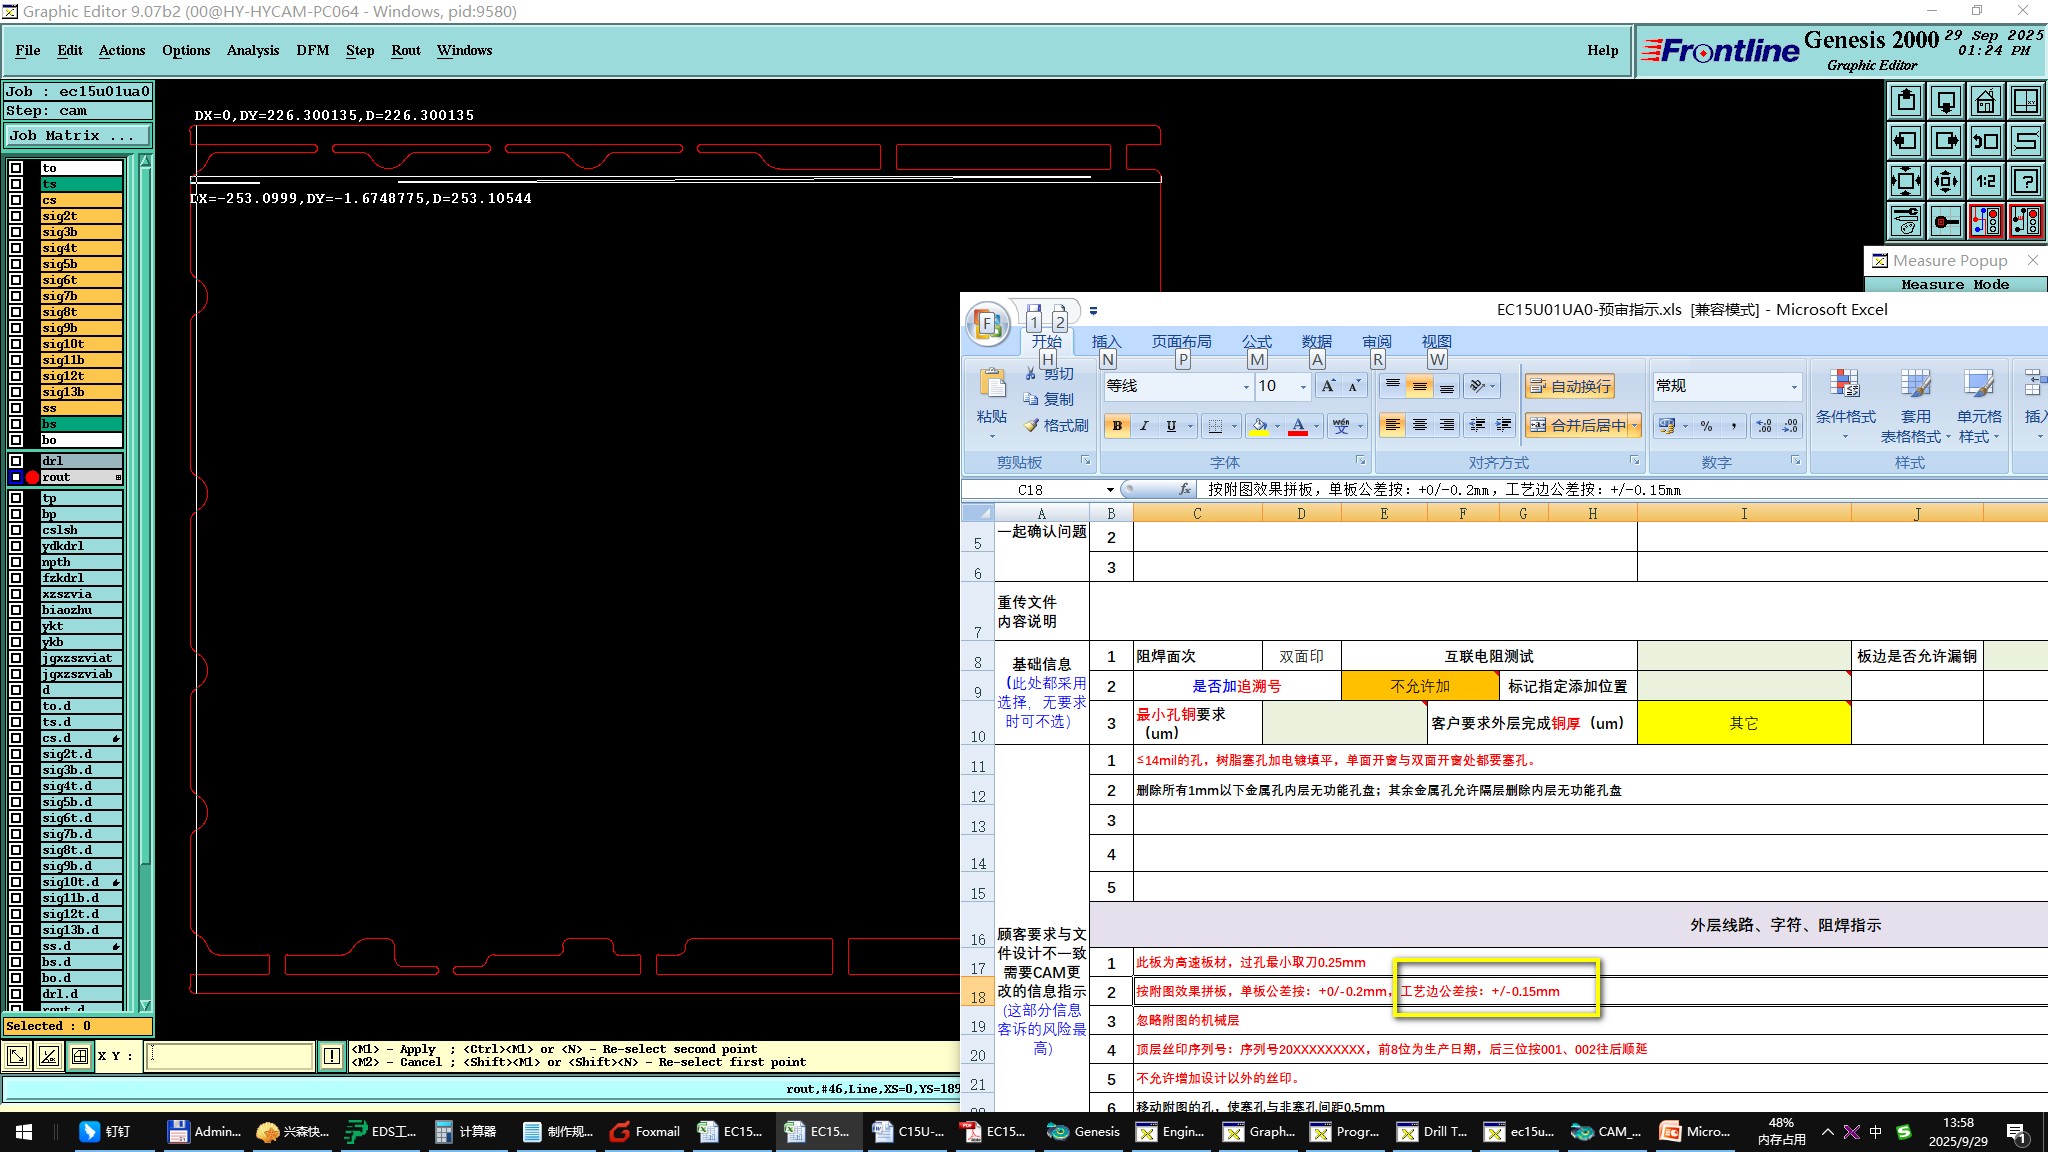Click the Home view icon in Genesis toolbar

pyautogui.click(x=1985, y=101)
